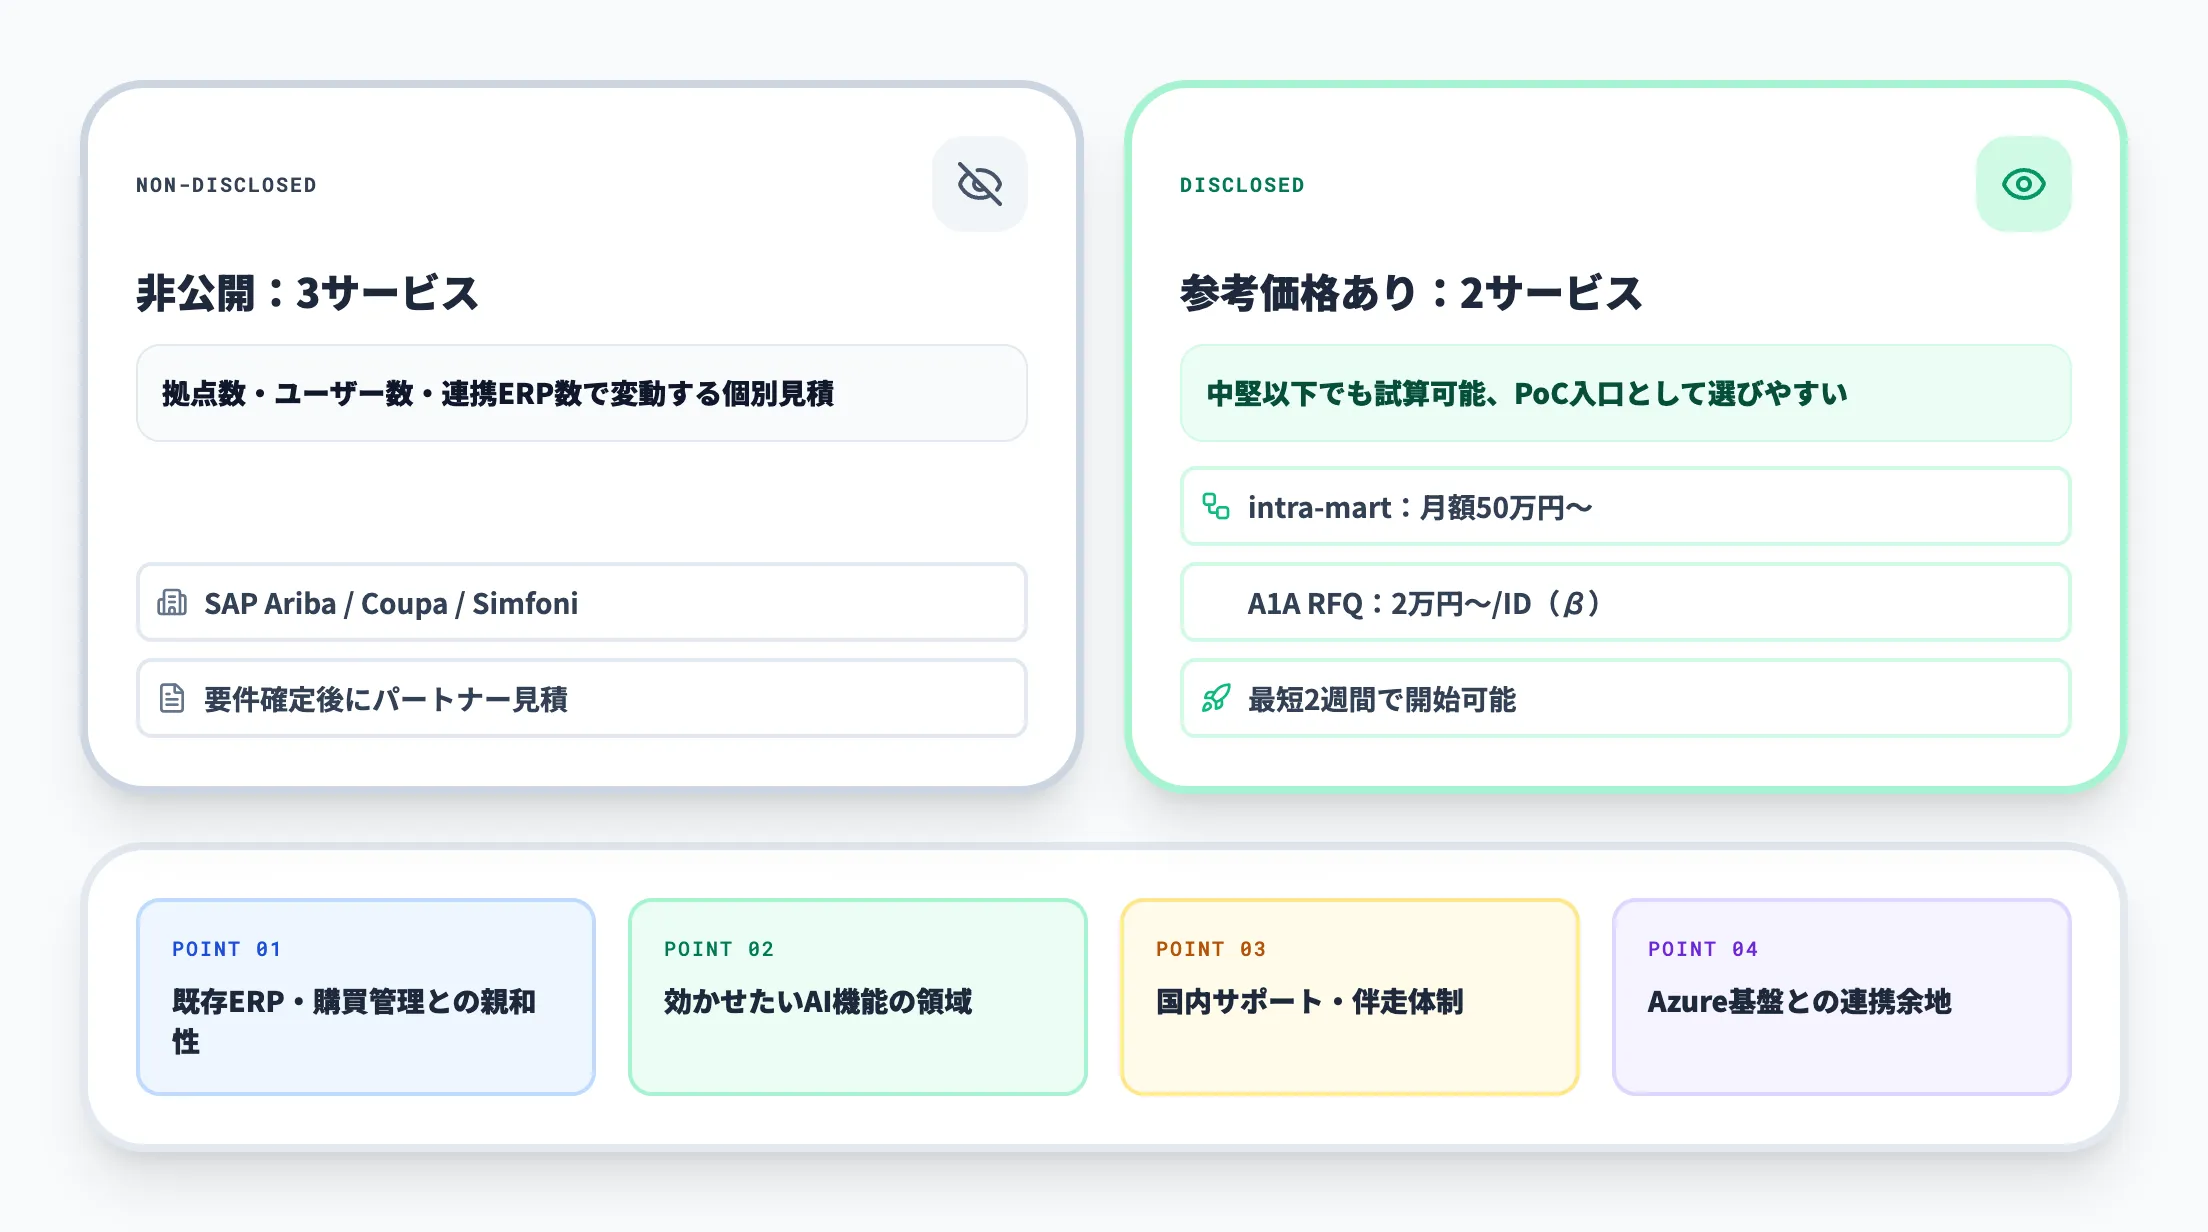The image size is (2208, 1232).
Task: Click the green eye icon in disclosed card
Action: pos(2023,184)
